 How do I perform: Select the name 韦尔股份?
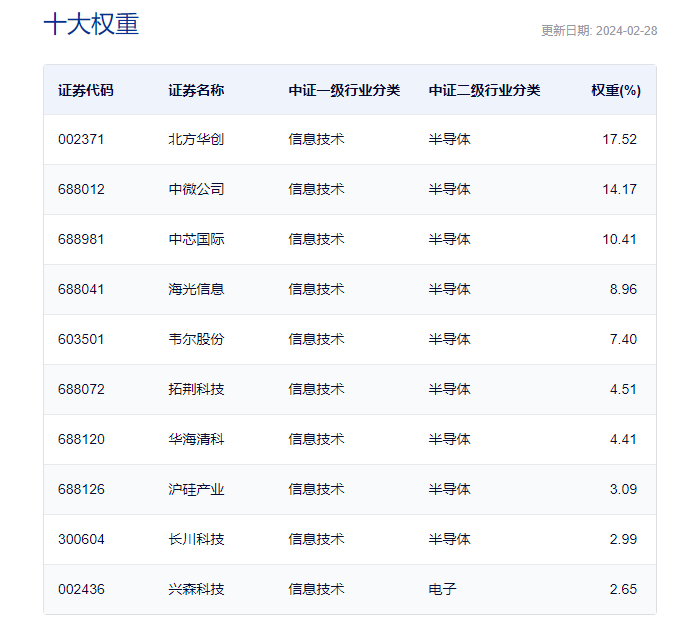click(196, 339)
